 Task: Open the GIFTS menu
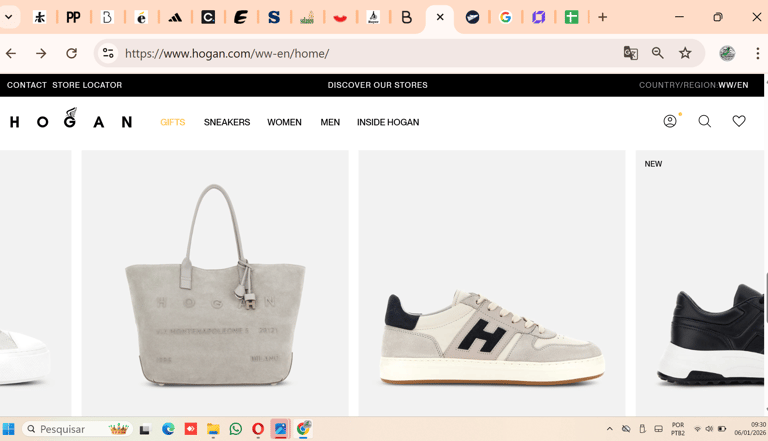pyautogui.click(x=172, y=122)
